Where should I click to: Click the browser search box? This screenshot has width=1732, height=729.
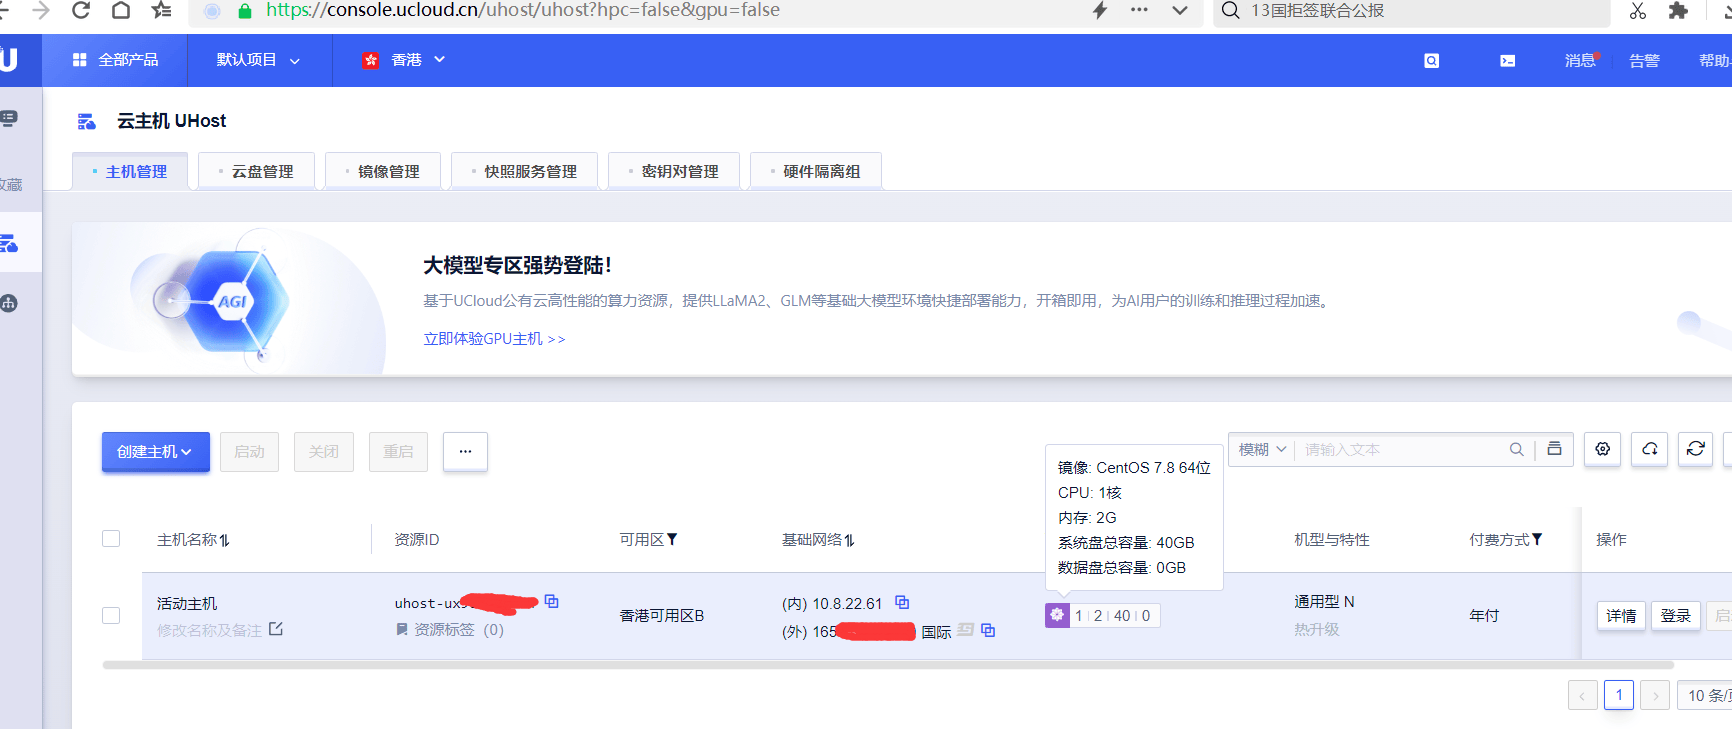1412,11
